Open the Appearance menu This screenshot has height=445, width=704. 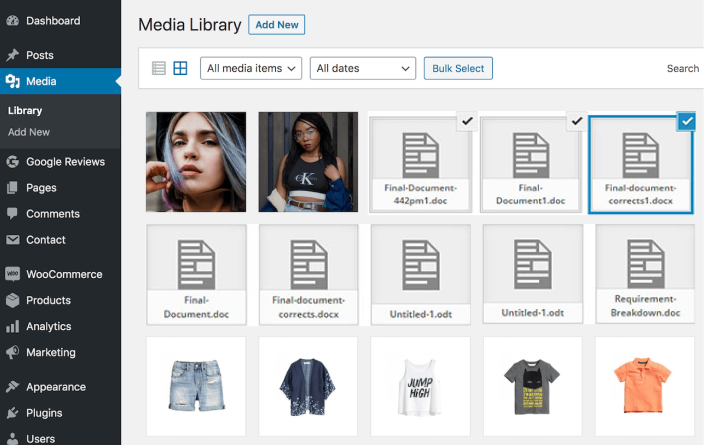click(x=55, y=387)
